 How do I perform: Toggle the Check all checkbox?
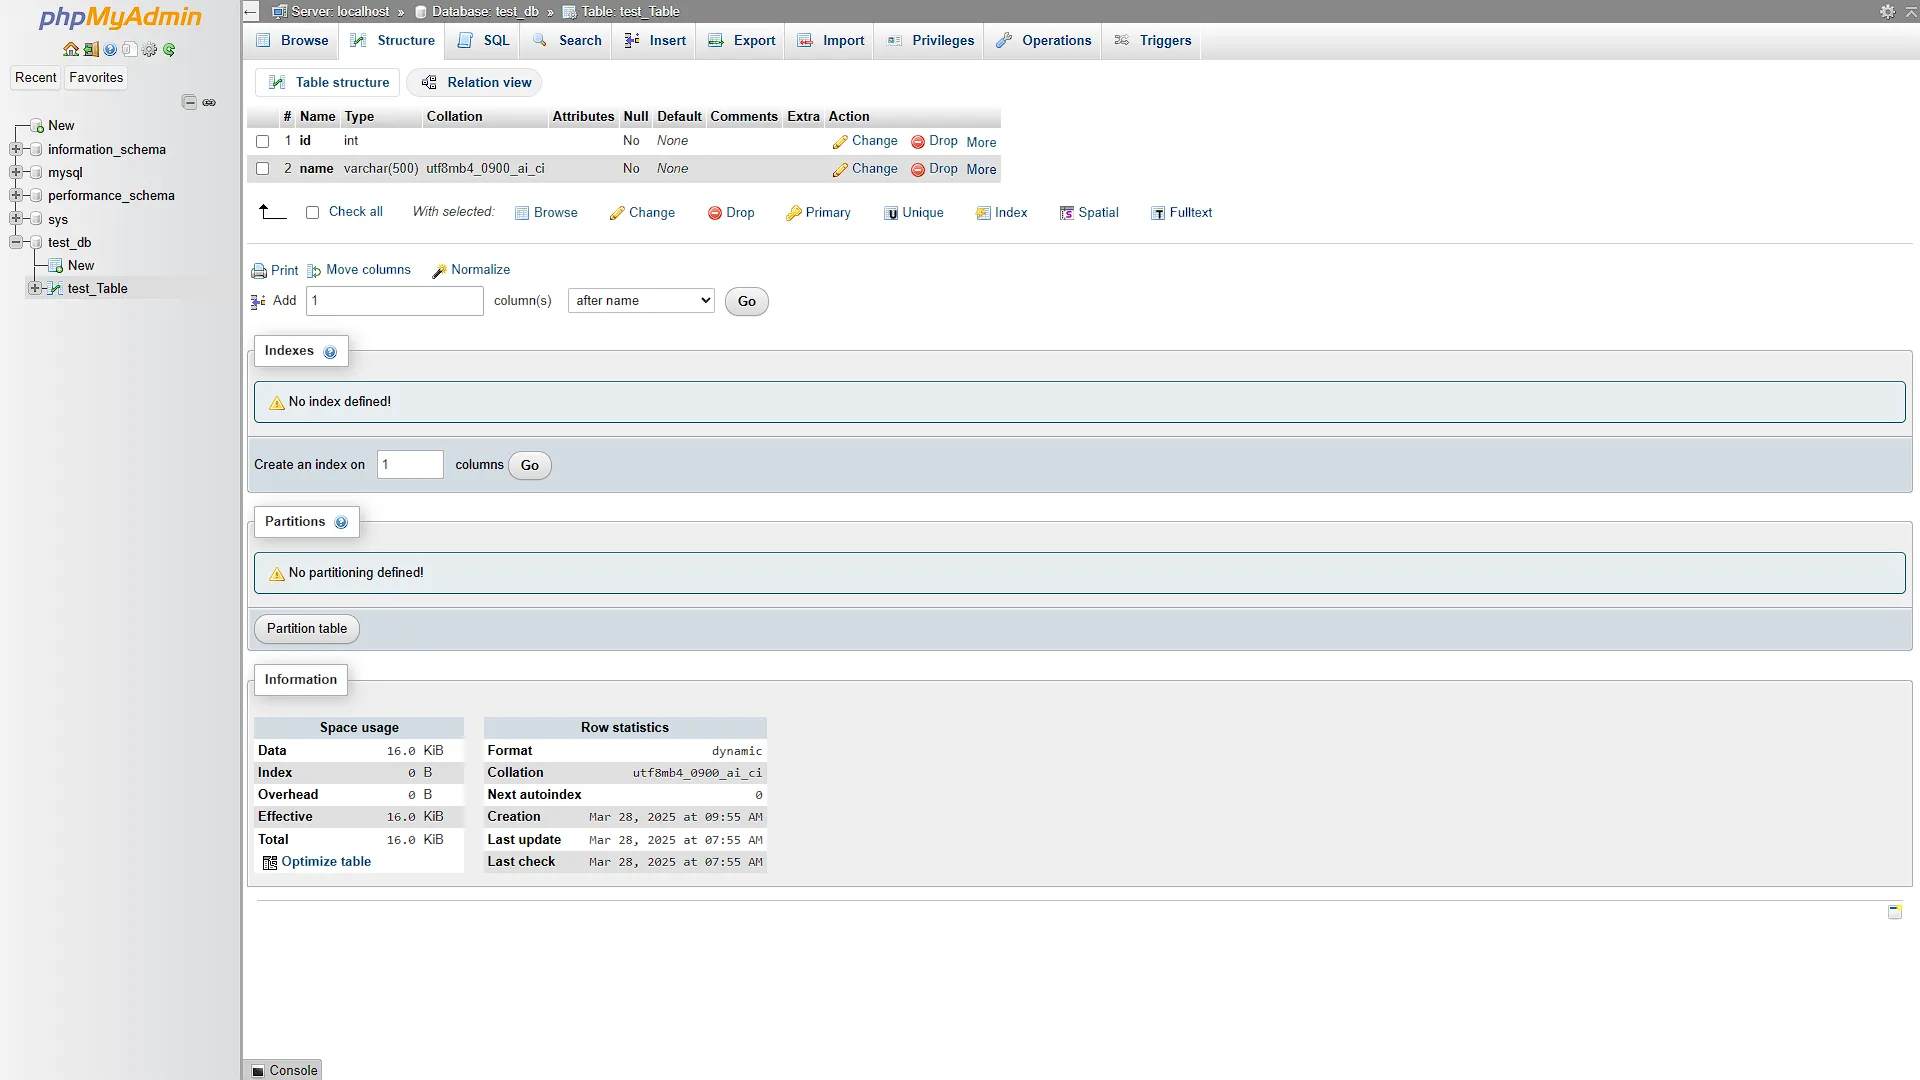pyautogui.click(x=313, y=213)
